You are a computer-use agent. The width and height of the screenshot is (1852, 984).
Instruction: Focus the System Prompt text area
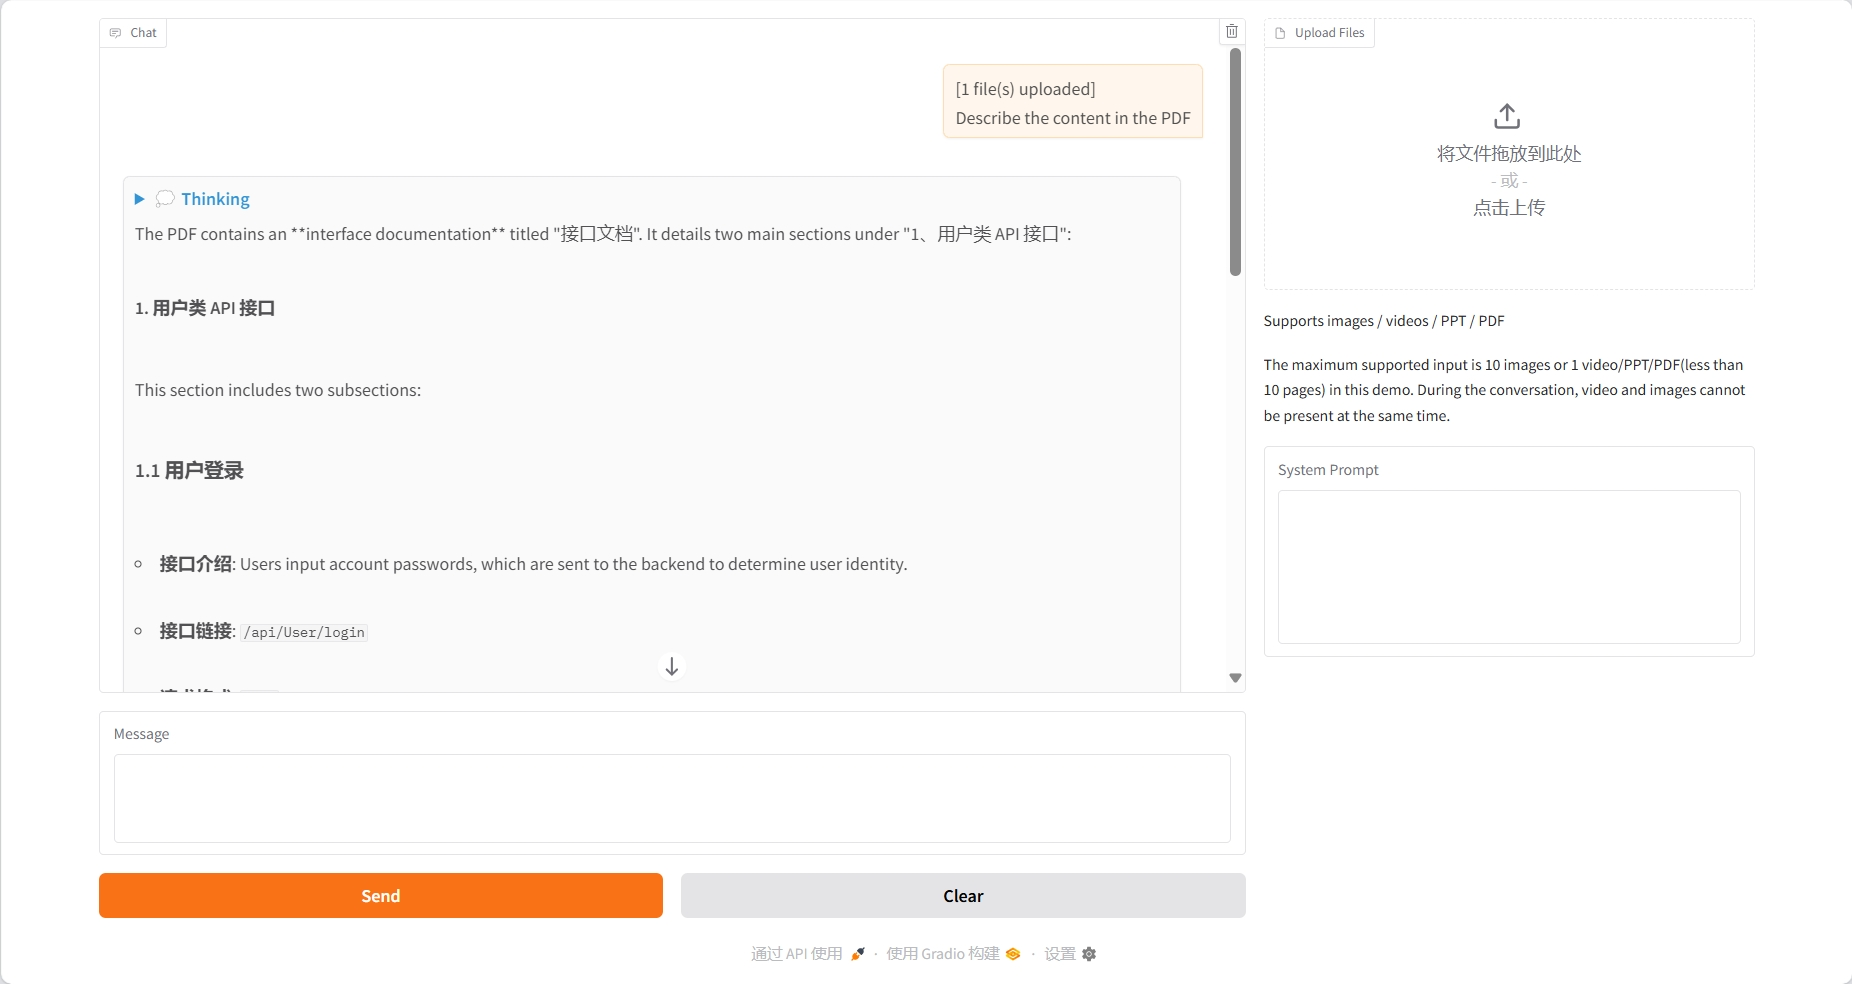[x=1508, y=566]
